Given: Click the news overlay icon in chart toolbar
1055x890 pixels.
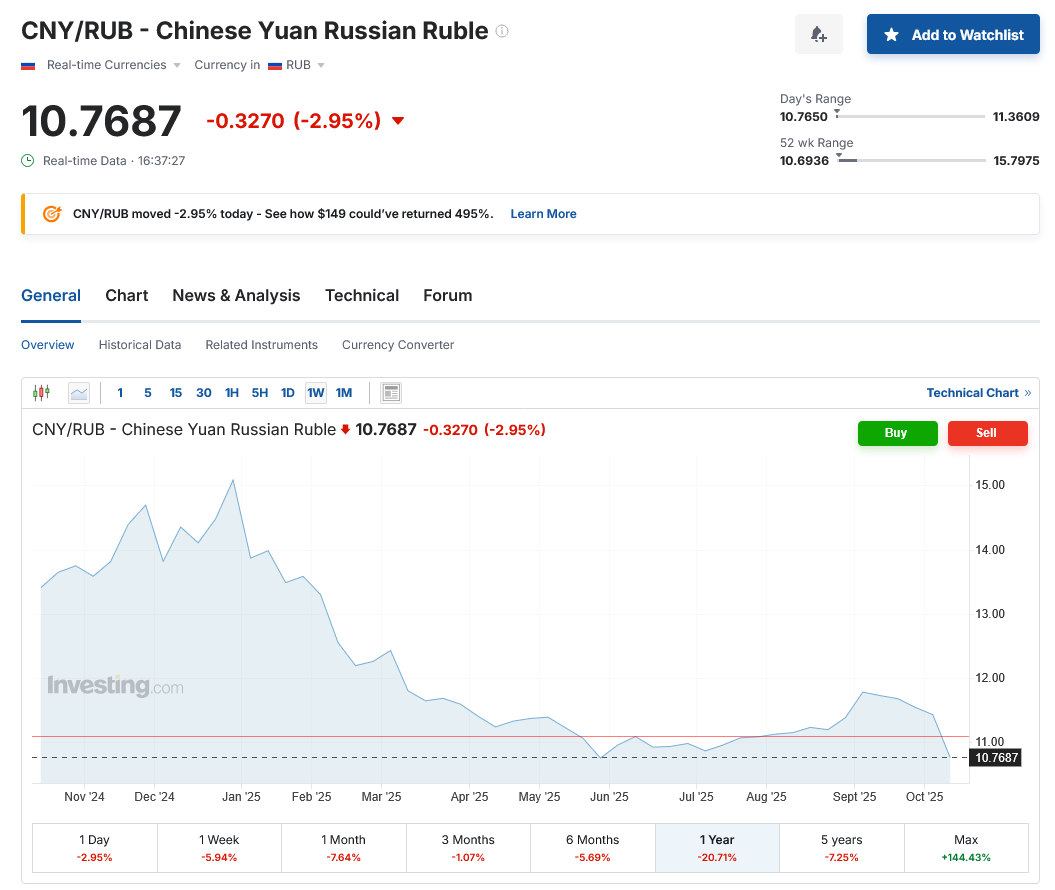Looking at the screenshot, I should 391,393.
